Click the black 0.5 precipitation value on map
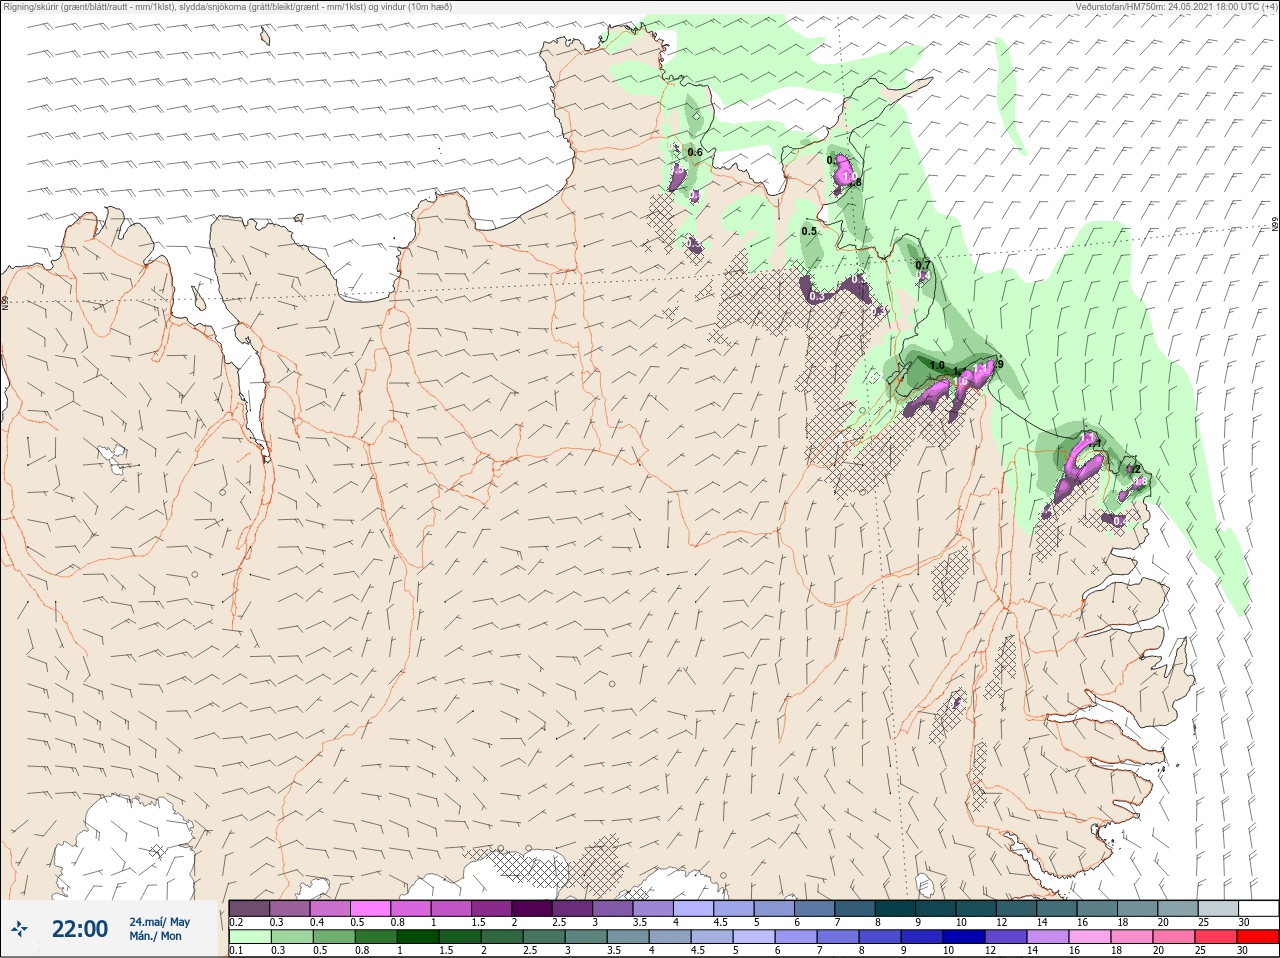The width and height of the screenshot is (1280, 958). [x=809, y=231]
